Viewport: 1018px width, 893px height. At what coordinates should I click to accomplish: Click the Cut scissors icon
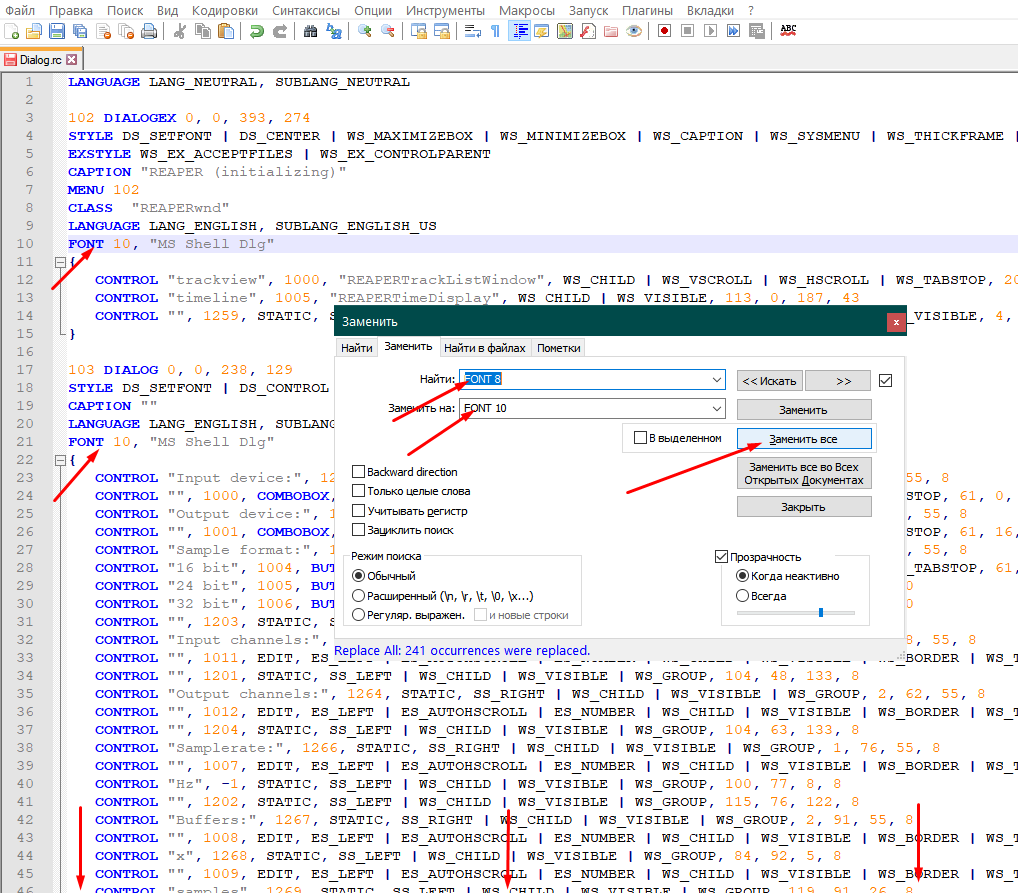pos(180,31)
